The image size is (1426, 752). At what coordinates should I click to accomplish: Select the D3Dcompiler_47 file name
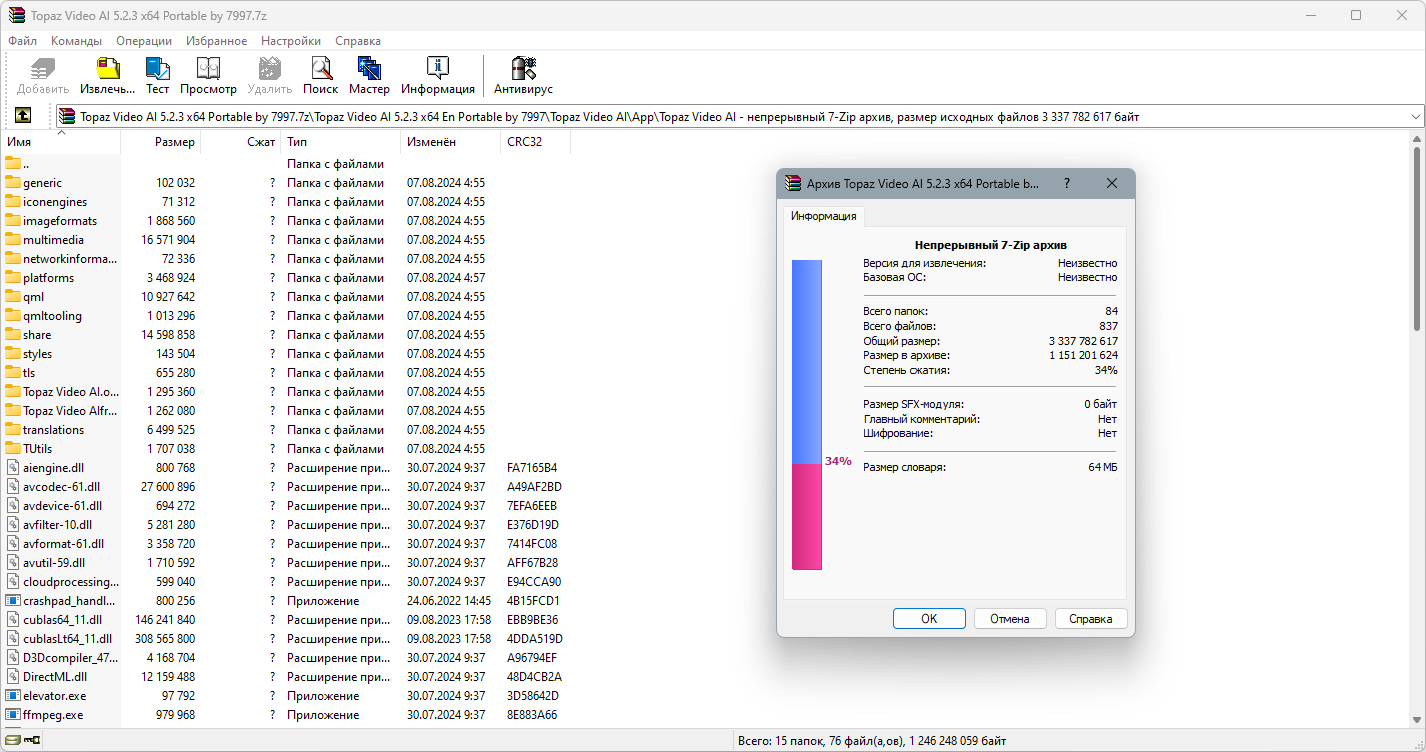tap(70, 657)
